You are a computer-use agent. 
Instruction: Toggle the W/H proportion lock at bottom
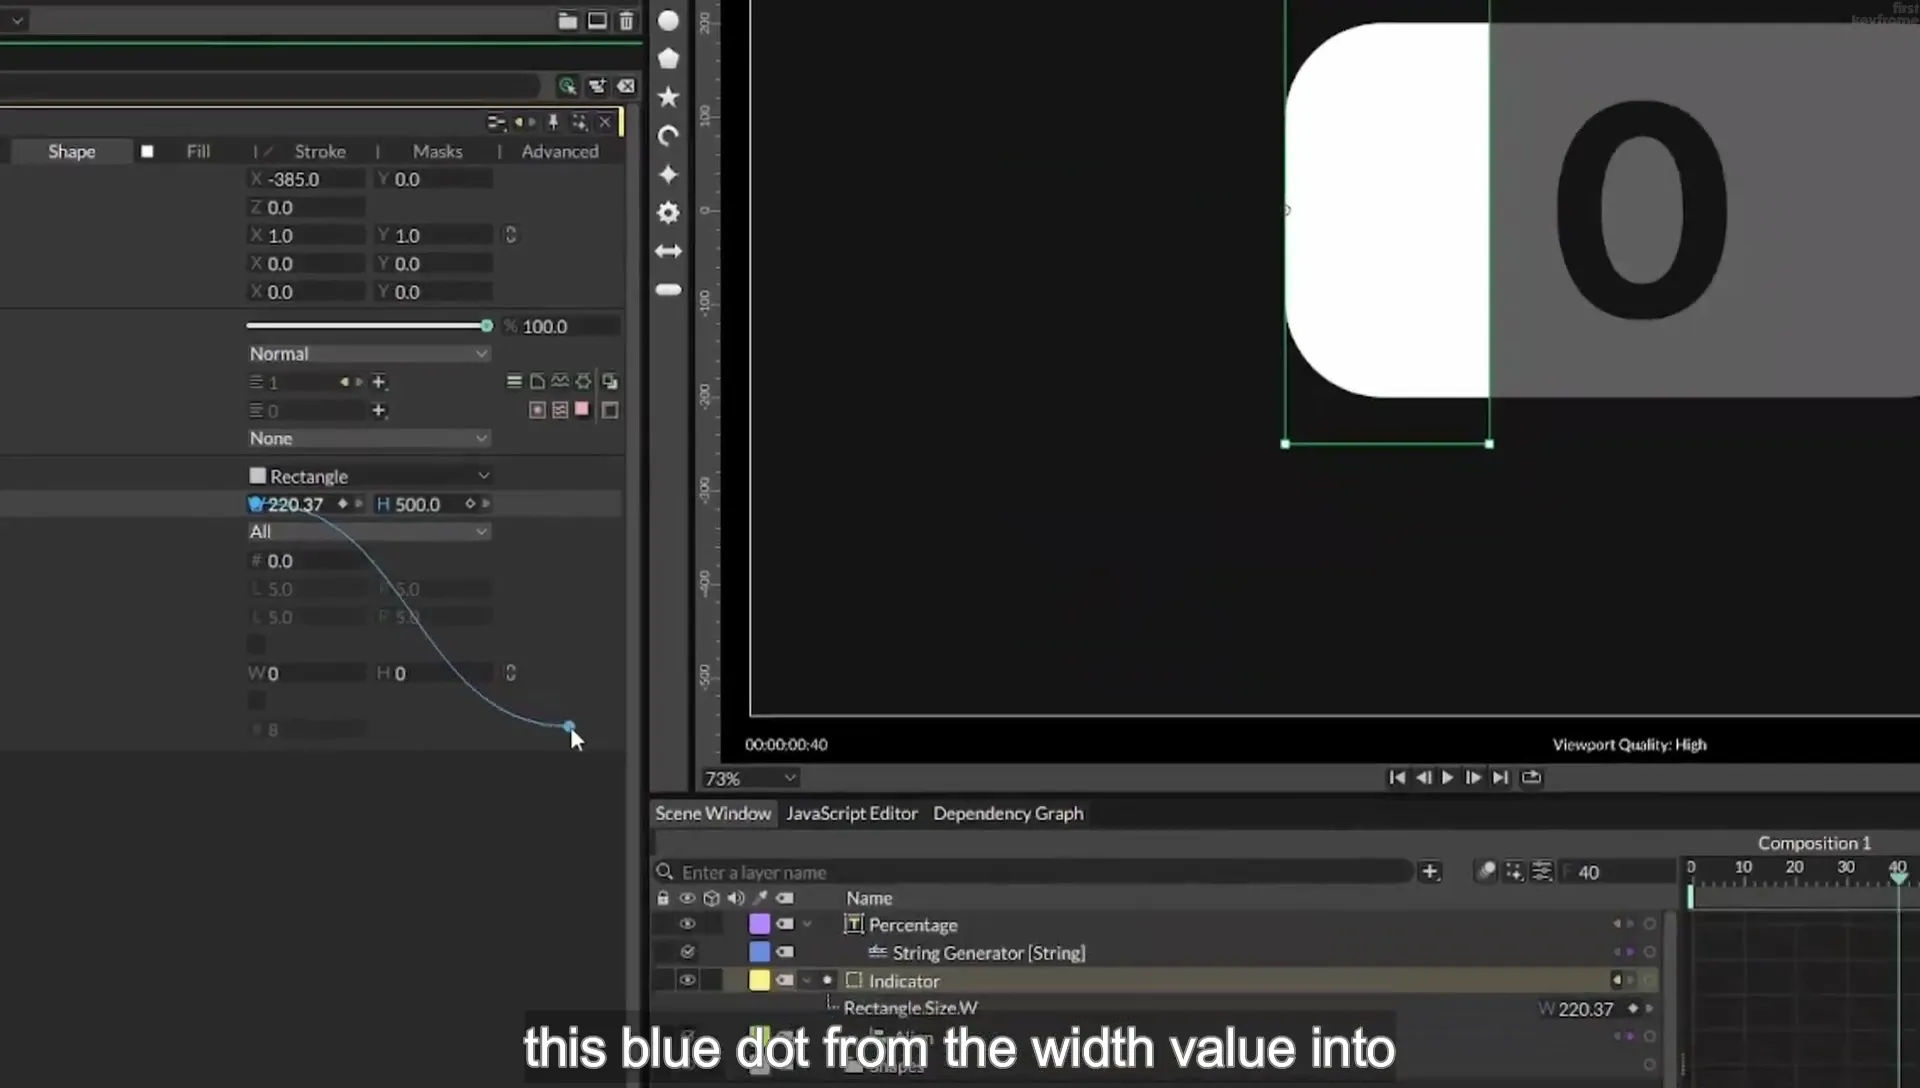pyautogui.click(x=510, y=673)
